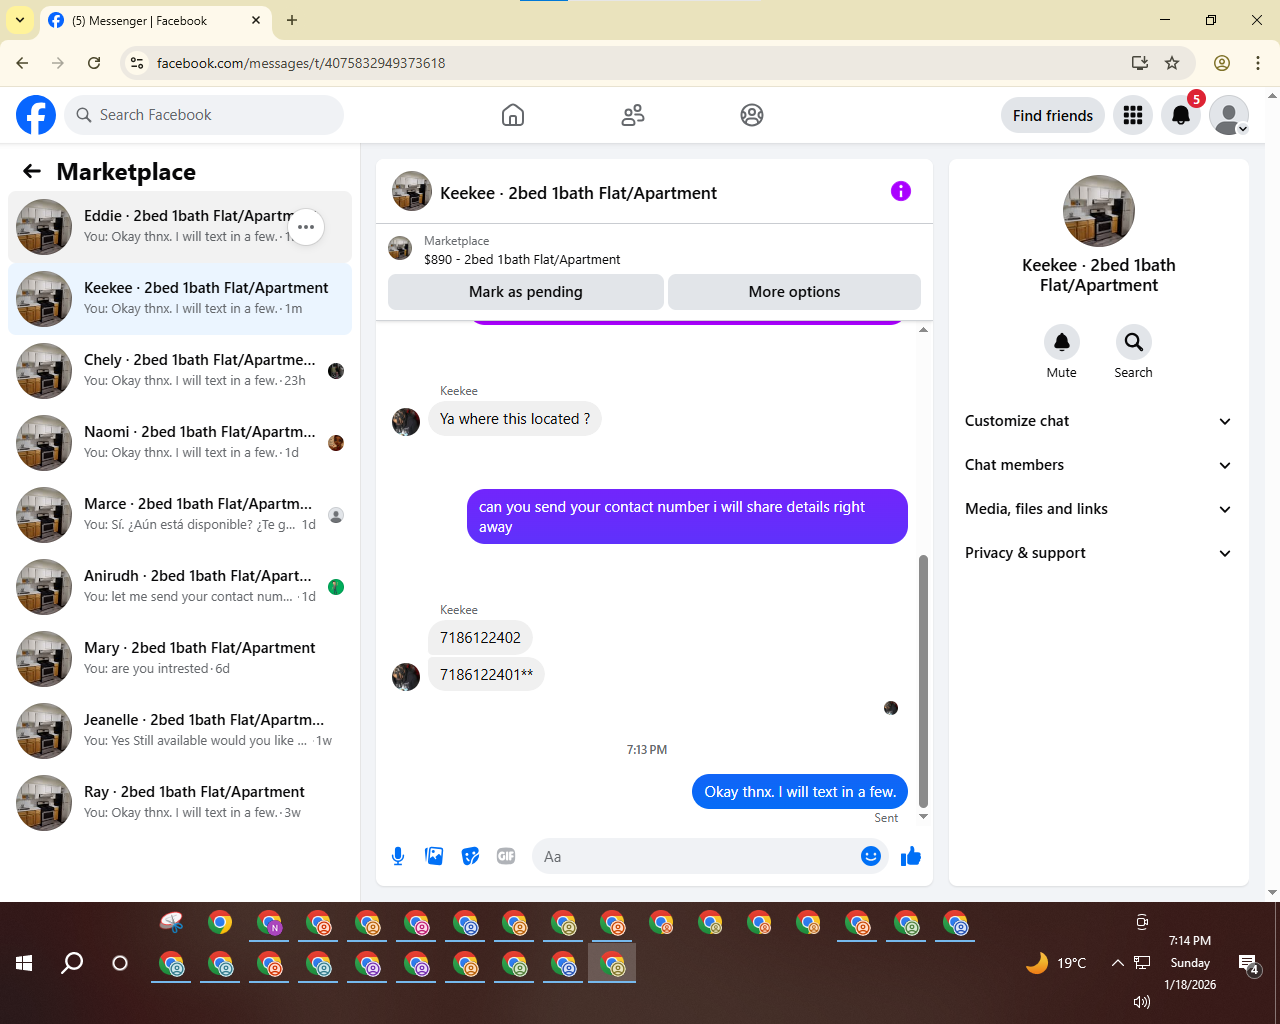Open the three-dot options on Eddie conversation
This screenshot has width=1280, height=1024.
(x=306, y=227)
